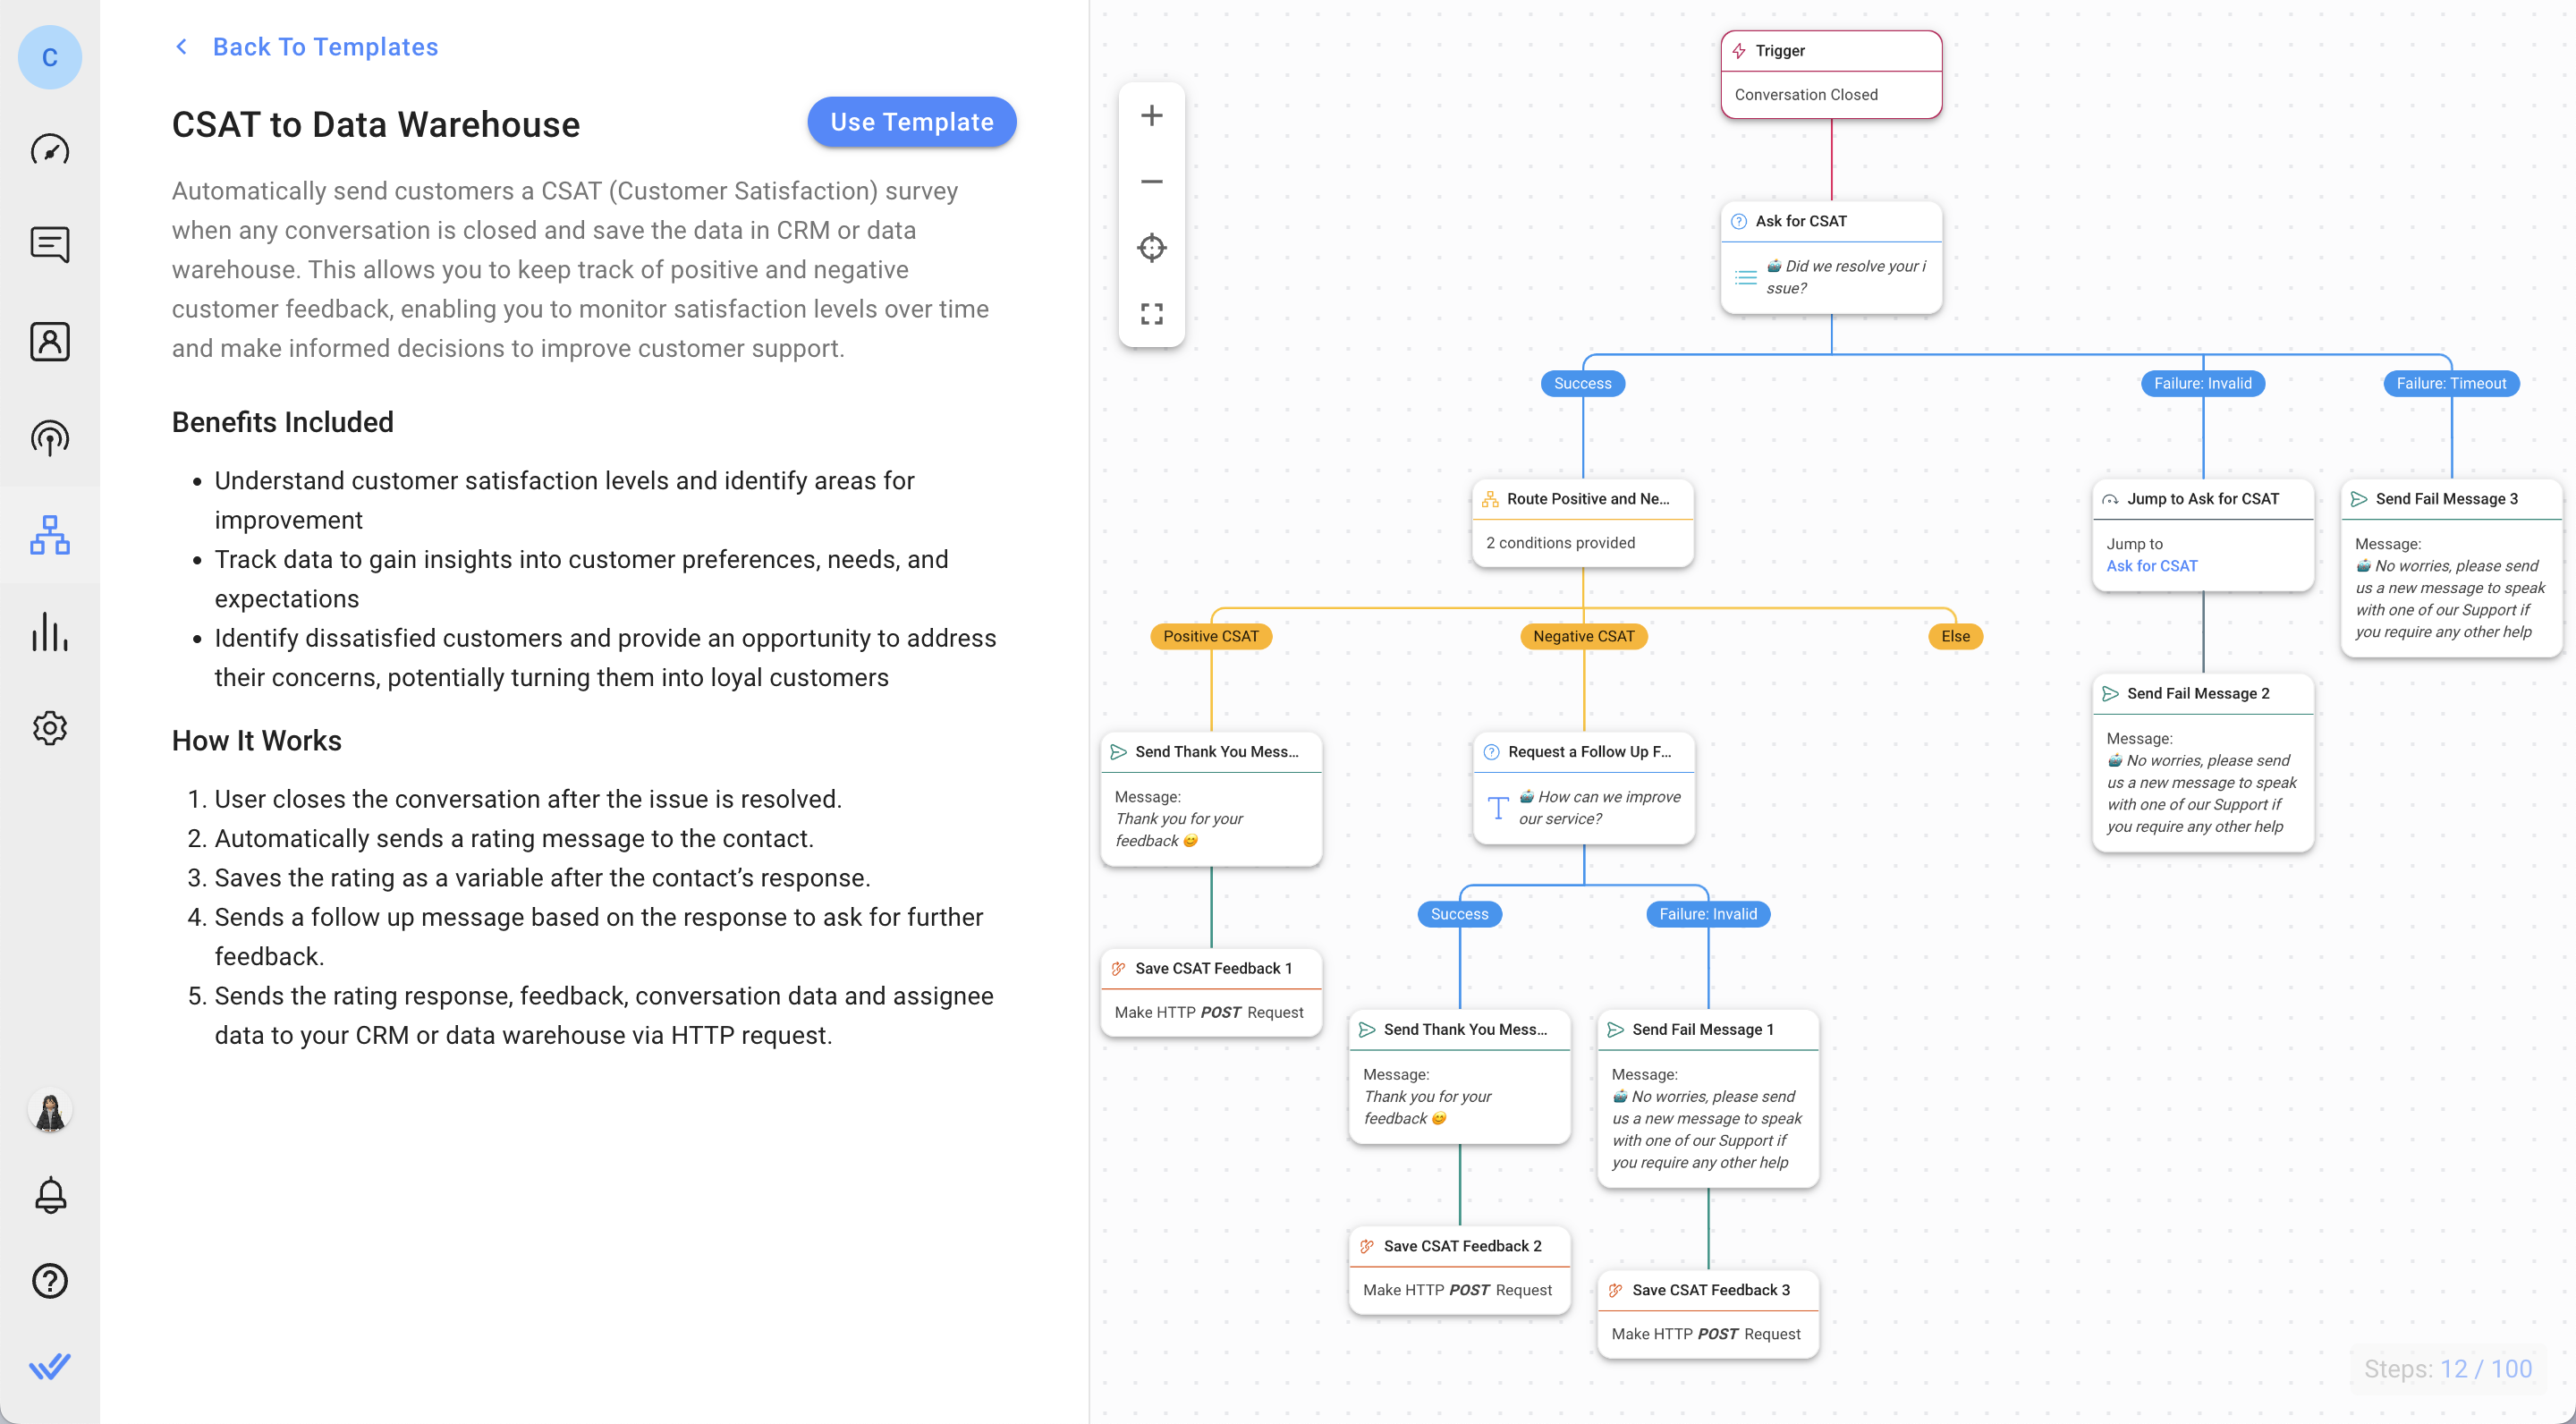2576x1424 pixels.
Task: Click the Ask for CSAT node icon
Action: pos(1741,221)
